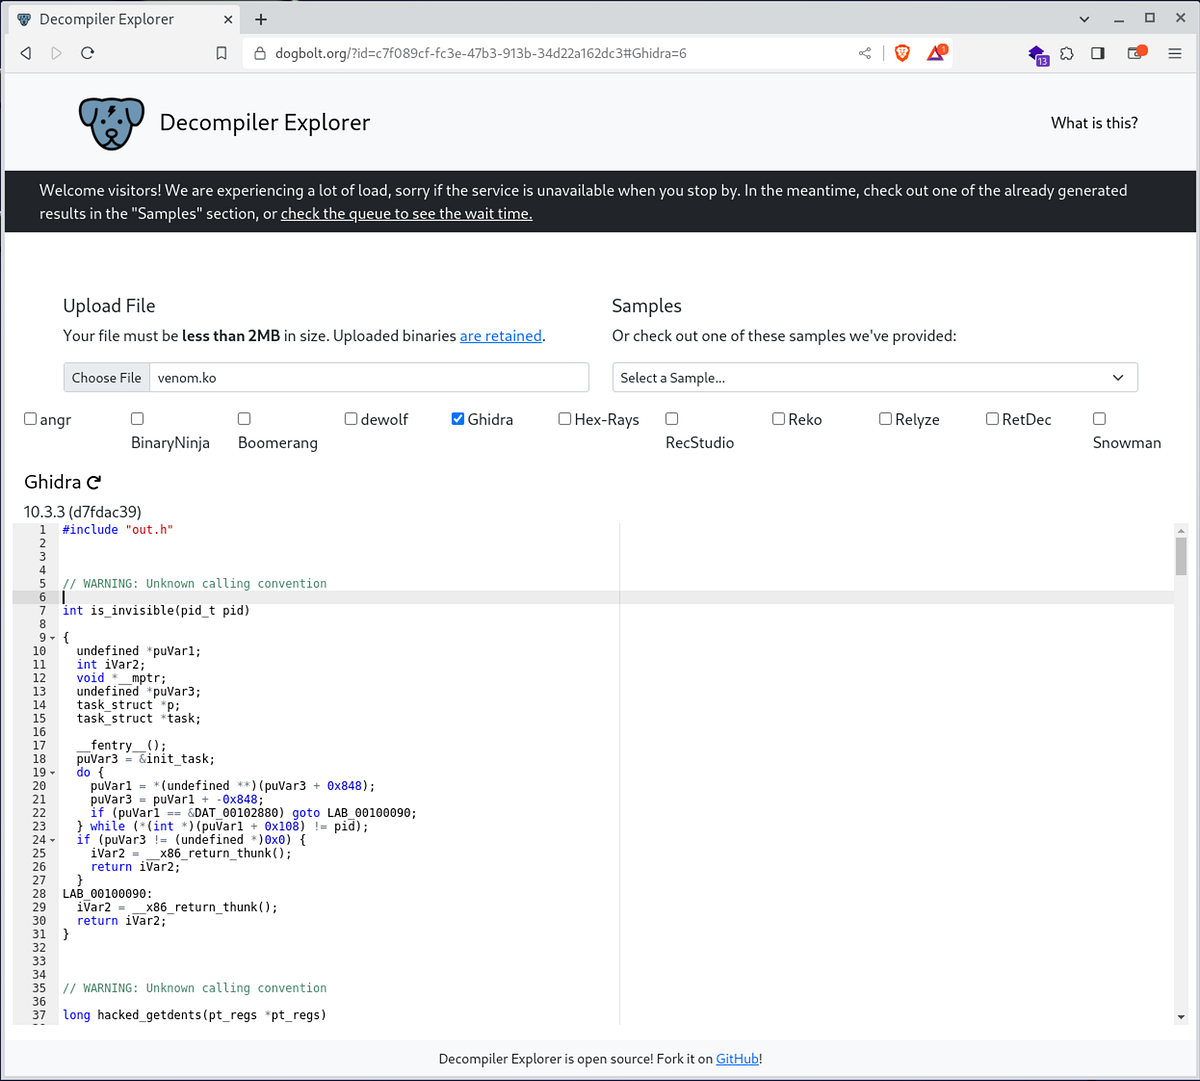
Task: Click the __fentry__(); line
Action: (x=122, y=745)
